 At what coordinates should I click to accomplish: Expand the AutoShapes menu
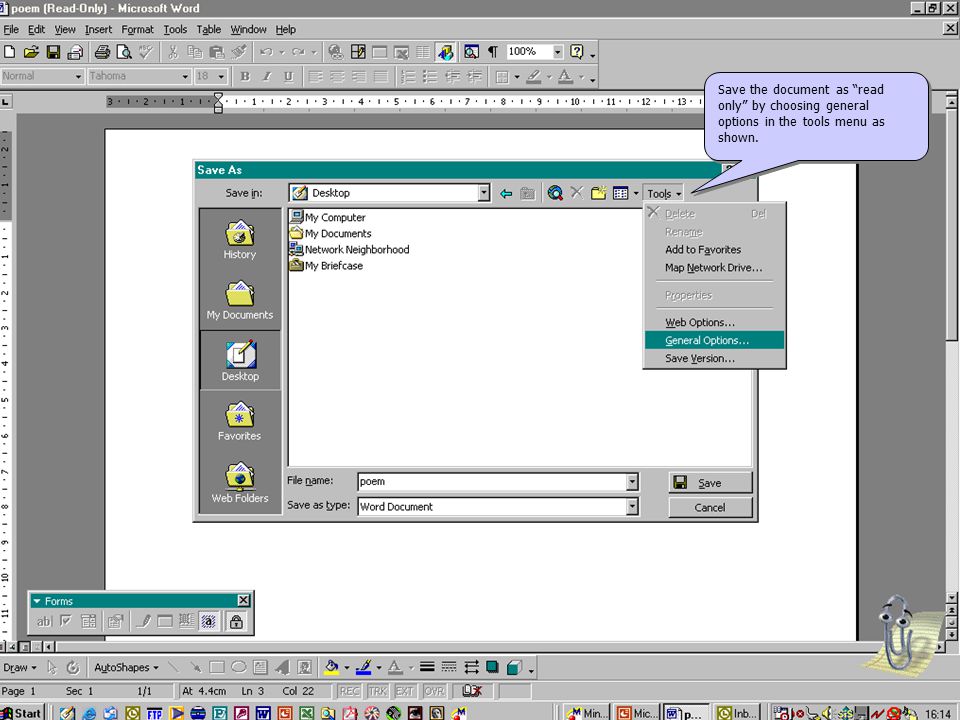point(126,667)
